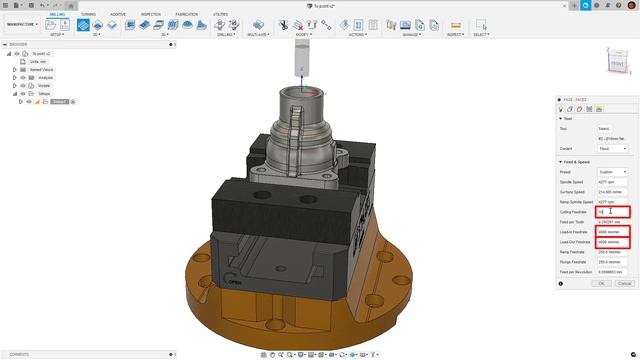Screen dimensions: 640x360
Task: Click the Post Process icon in Actions
Action: 358,25
